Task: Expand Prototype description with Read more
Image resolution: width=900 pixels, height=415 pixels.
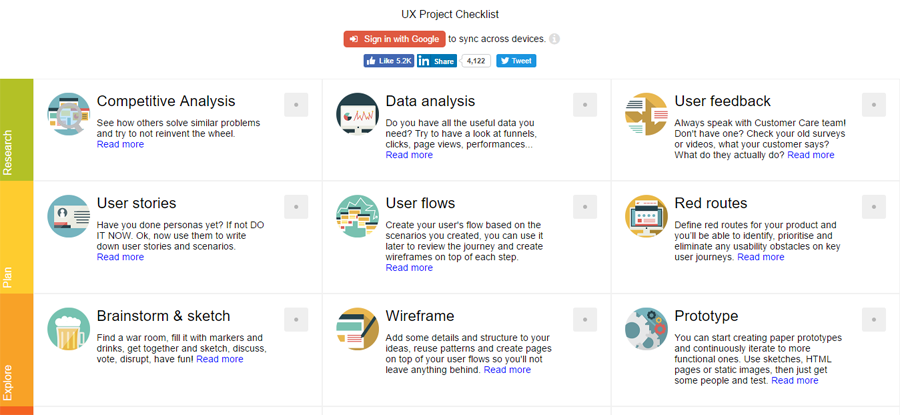Action: [x=794, y=380]
